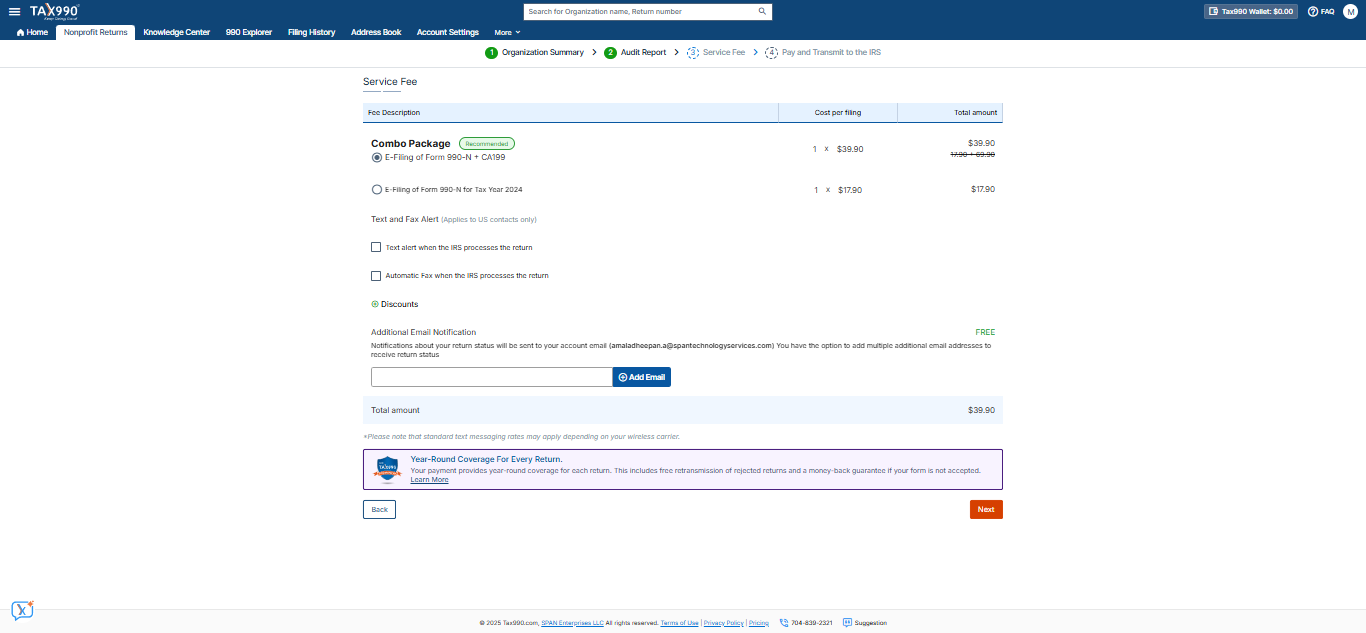Open the Address Book tab

tap(376, 32)
